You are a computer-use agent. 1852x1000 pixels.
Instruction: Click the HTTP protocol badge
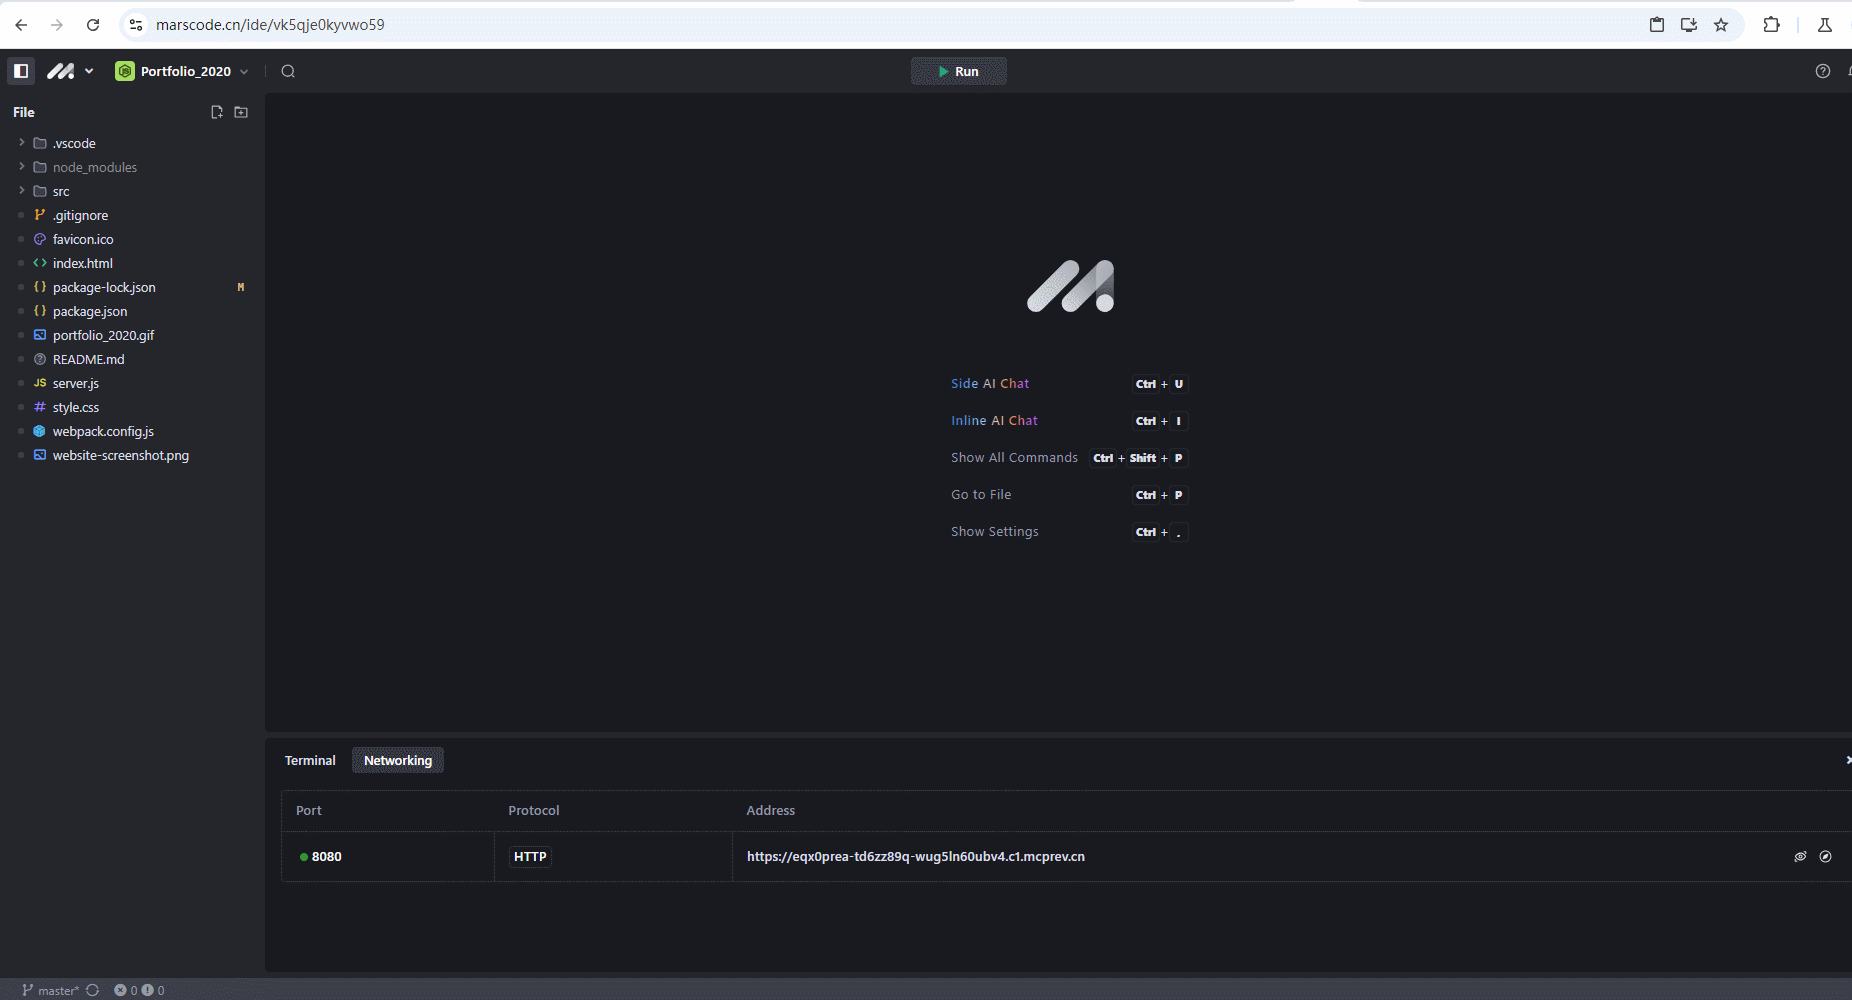[530, 857]
